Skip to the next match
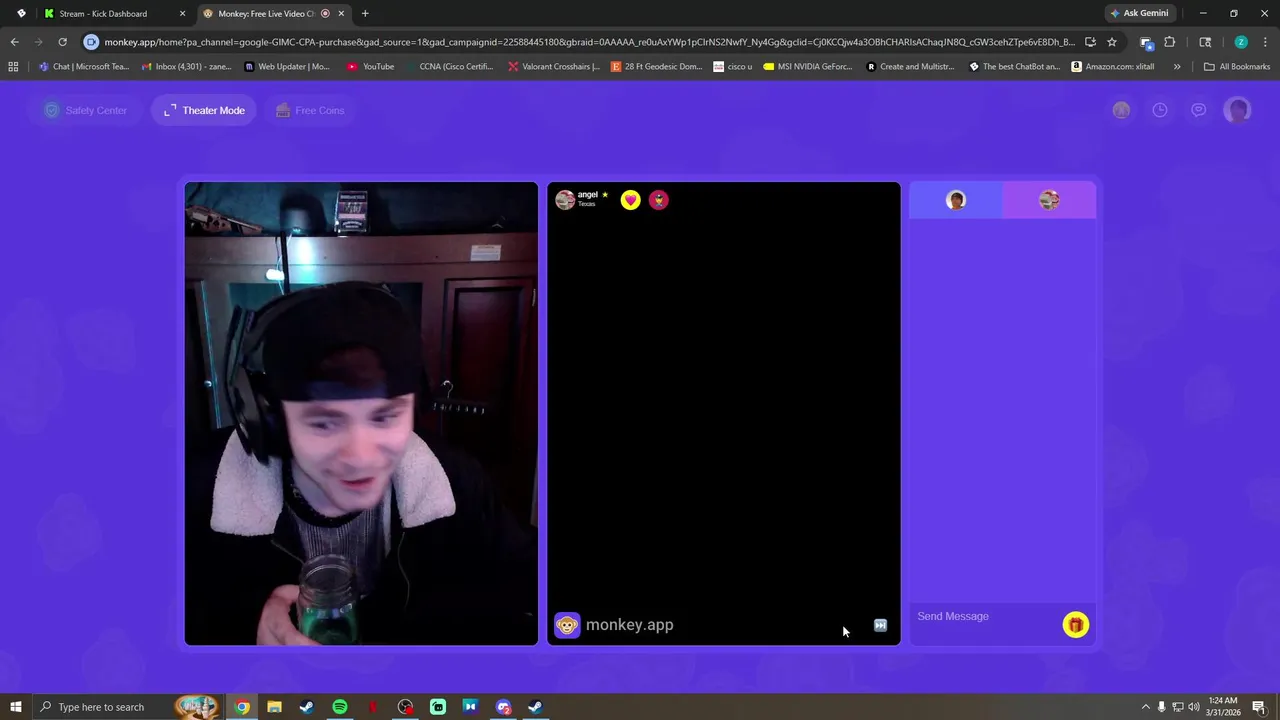 pos(880,625)
